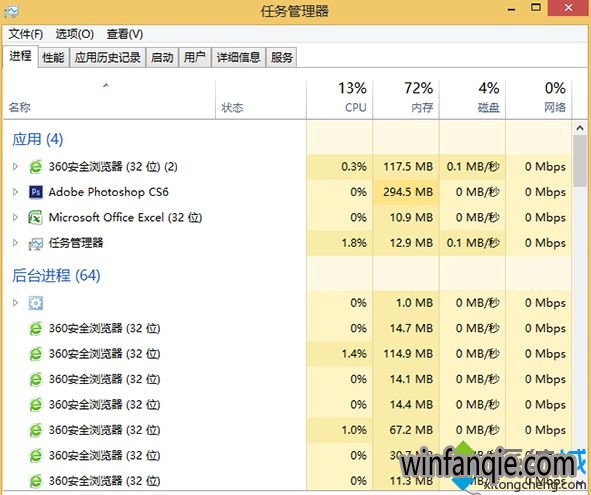Screen dimensions: 591x495
Task: Click the 12.9 MB memory value
Action: tap(411, 243)
